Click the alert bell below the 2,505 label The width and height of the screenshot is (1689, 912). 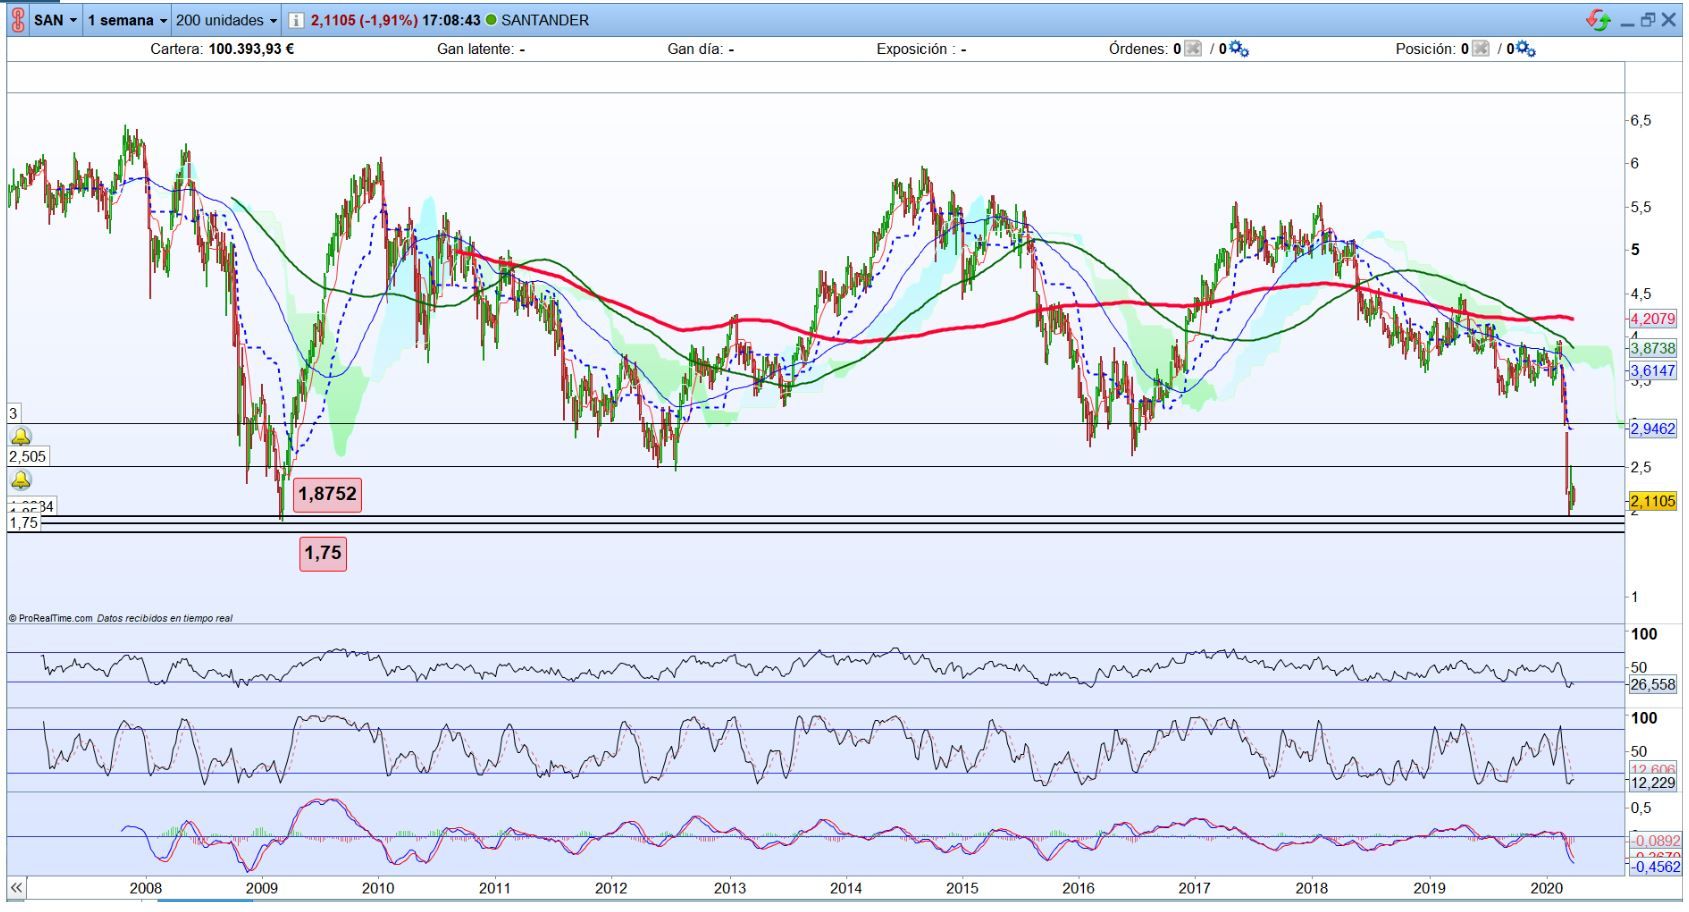tap(20, 480)
